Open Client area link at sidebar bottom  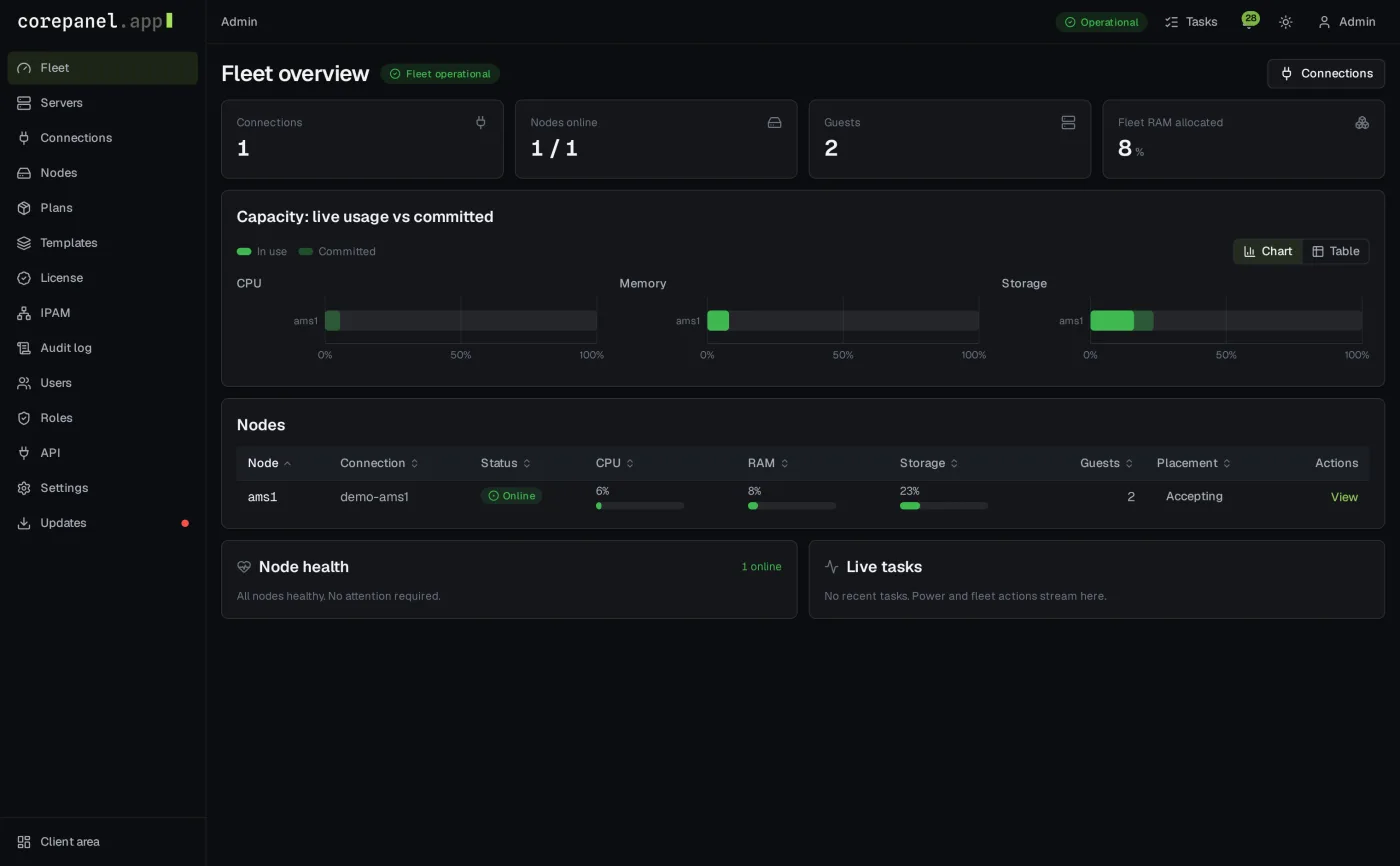coord(102,842)
